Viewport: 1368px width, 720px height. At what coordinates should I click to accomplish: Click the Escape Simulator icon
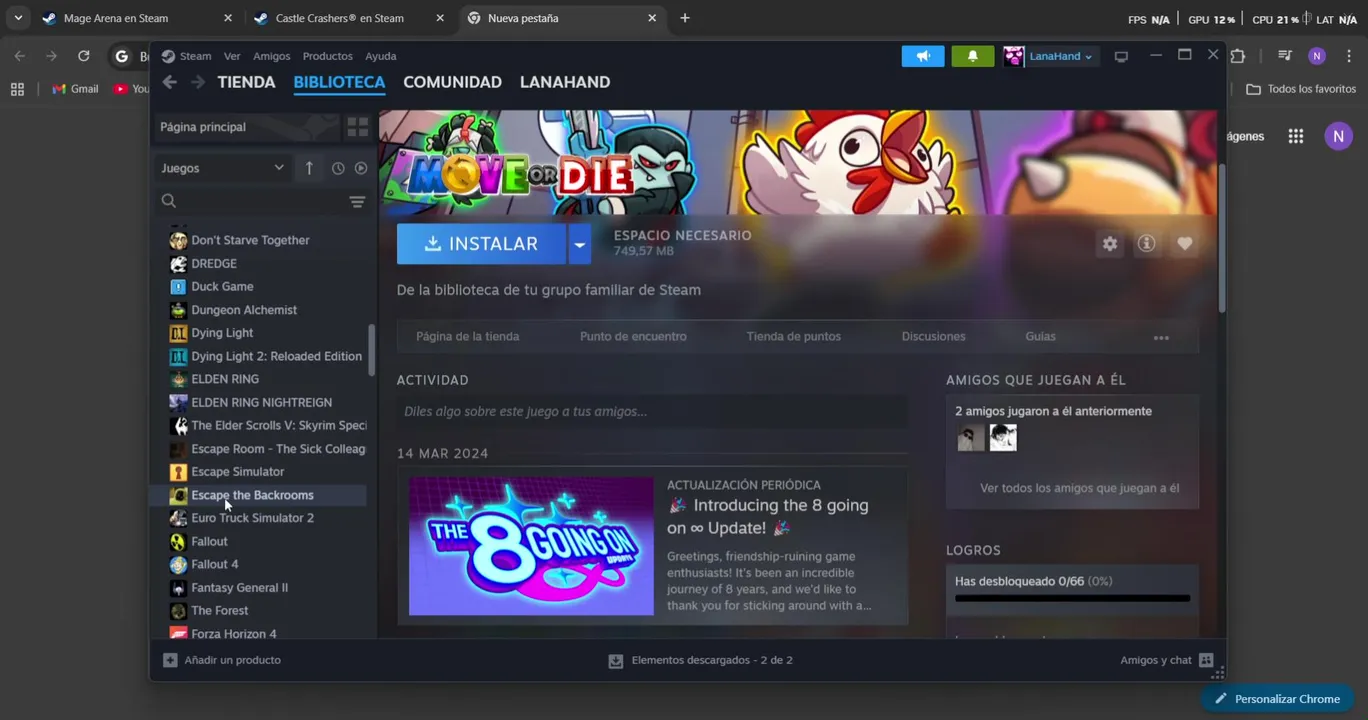(178, 472)
